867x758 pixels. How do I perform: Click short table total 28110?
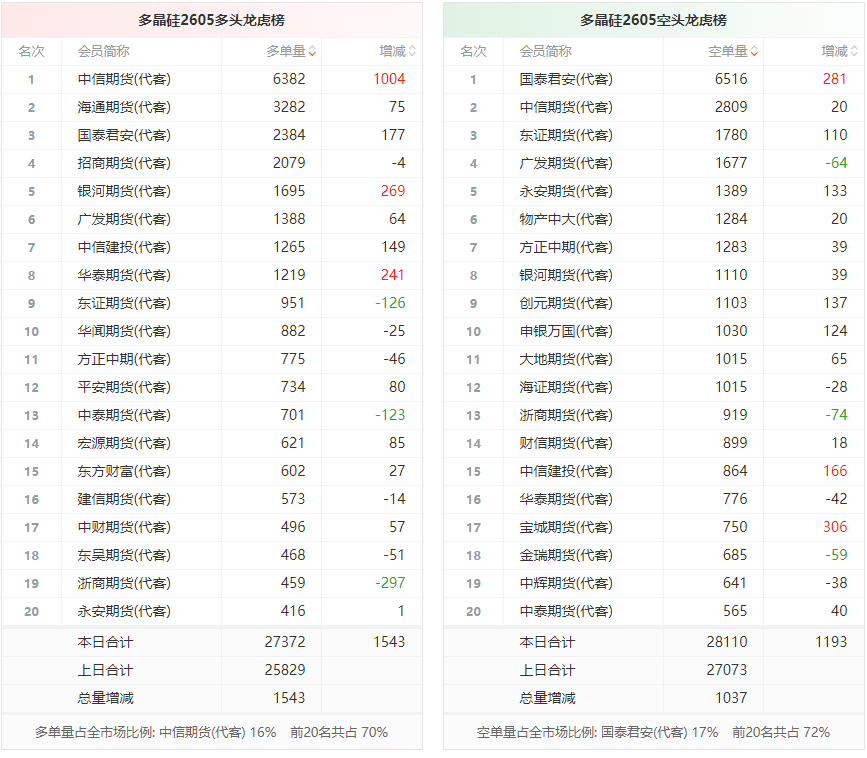(x=727, y=642)
